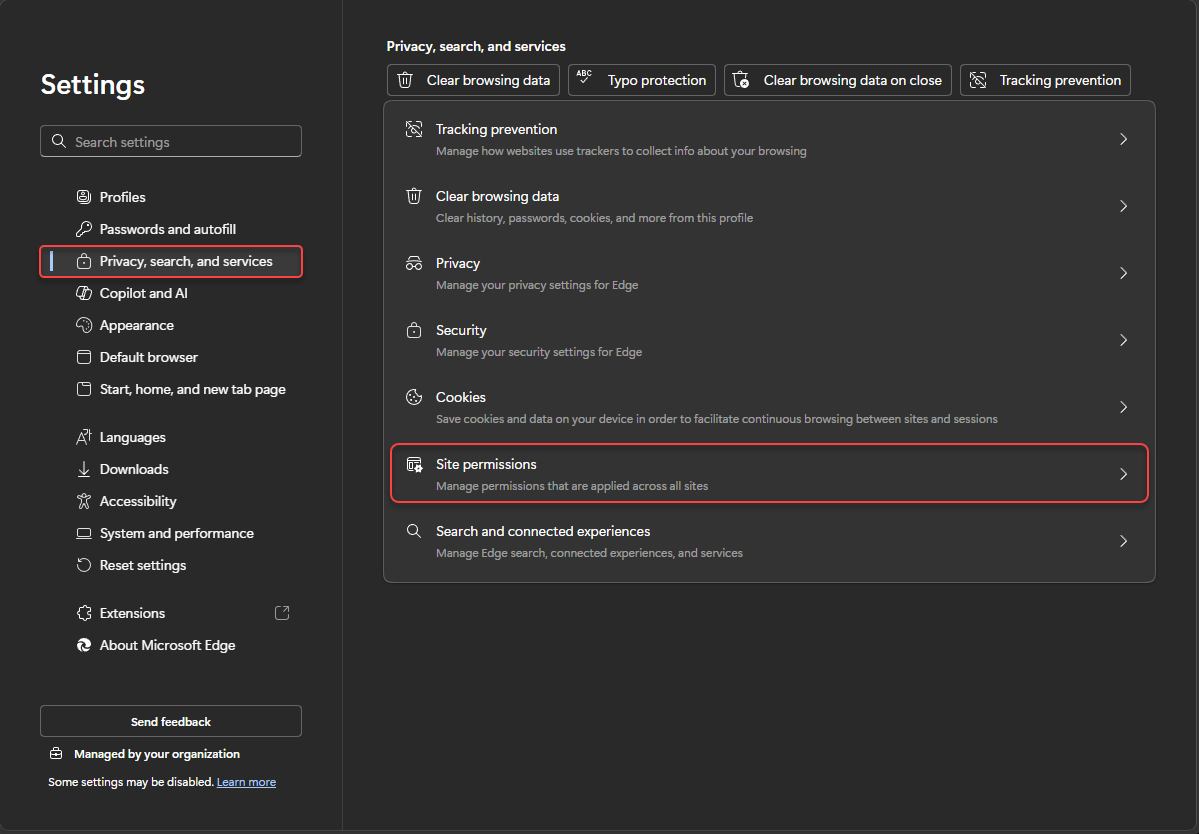
Task: Click the Default browser icon
Action: point(84,358)
